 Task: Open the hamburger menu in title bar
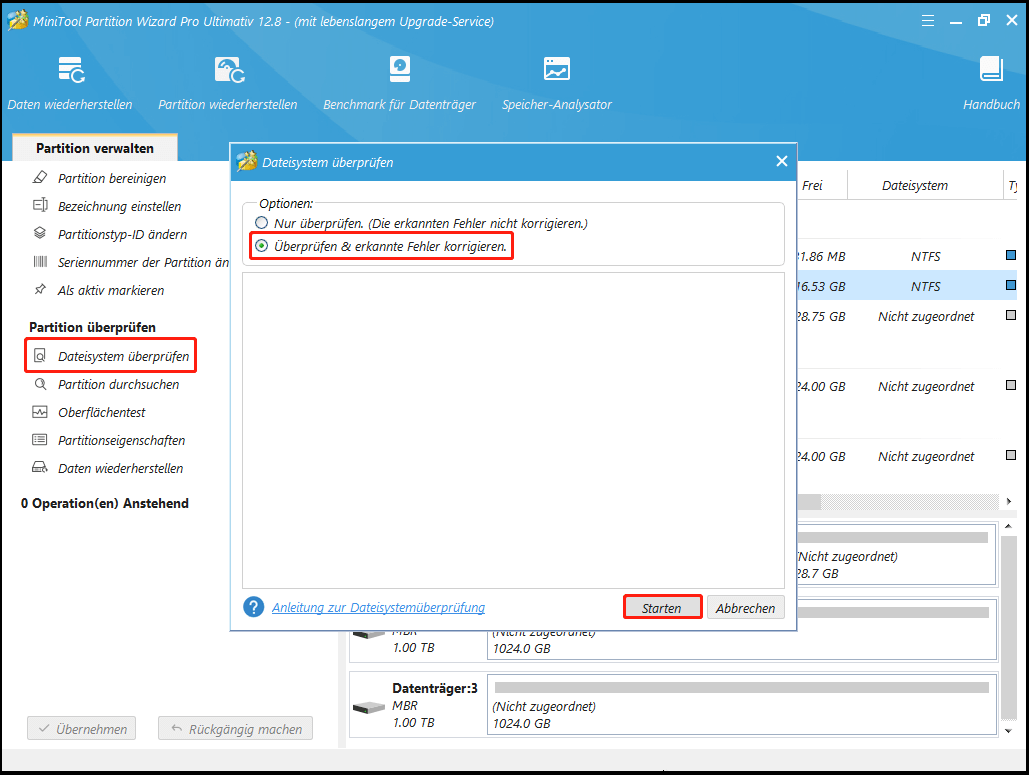tap(927, 21)
